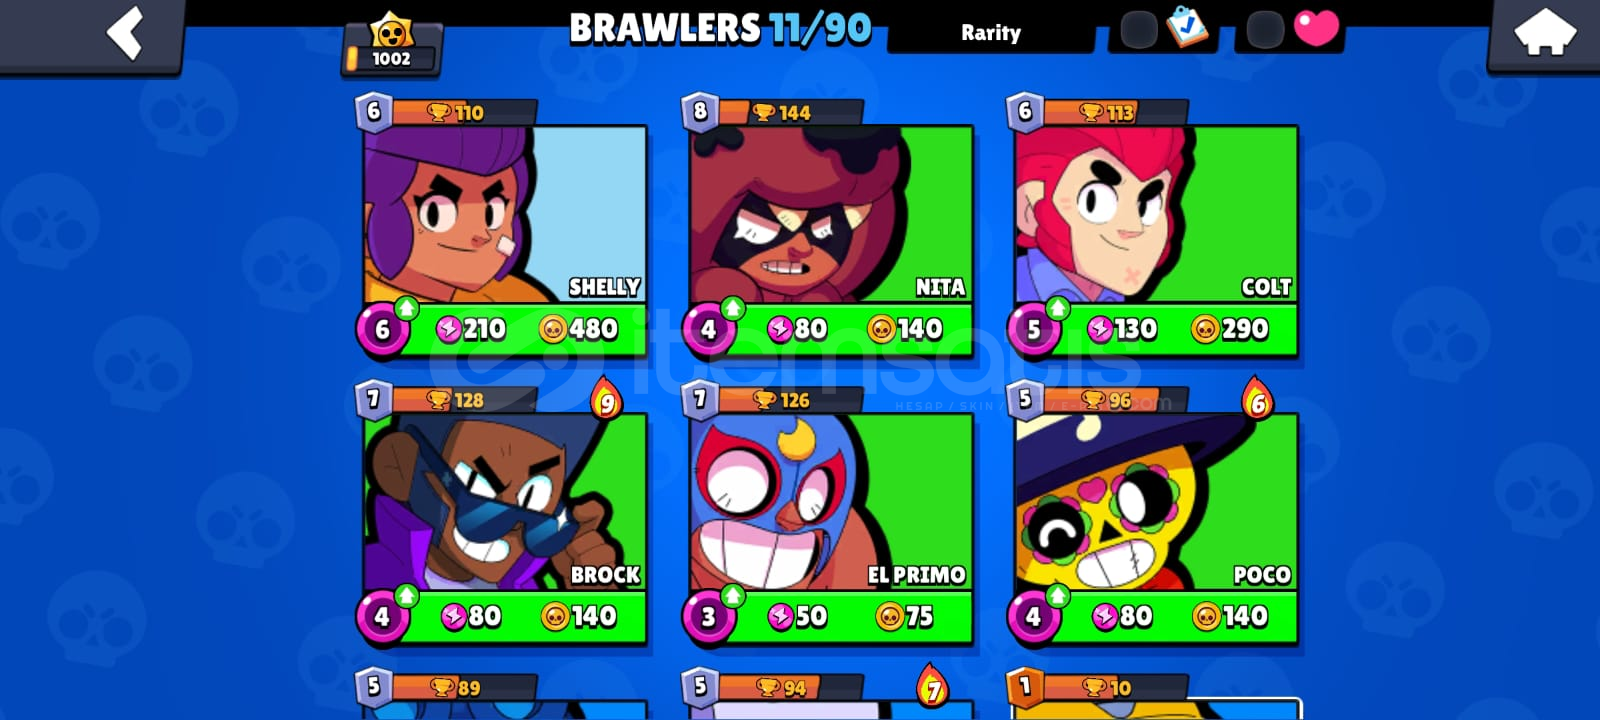Screen dimensions: 1600x720
Task: Select the Shelly brawler card
Action: click(505, 228)
